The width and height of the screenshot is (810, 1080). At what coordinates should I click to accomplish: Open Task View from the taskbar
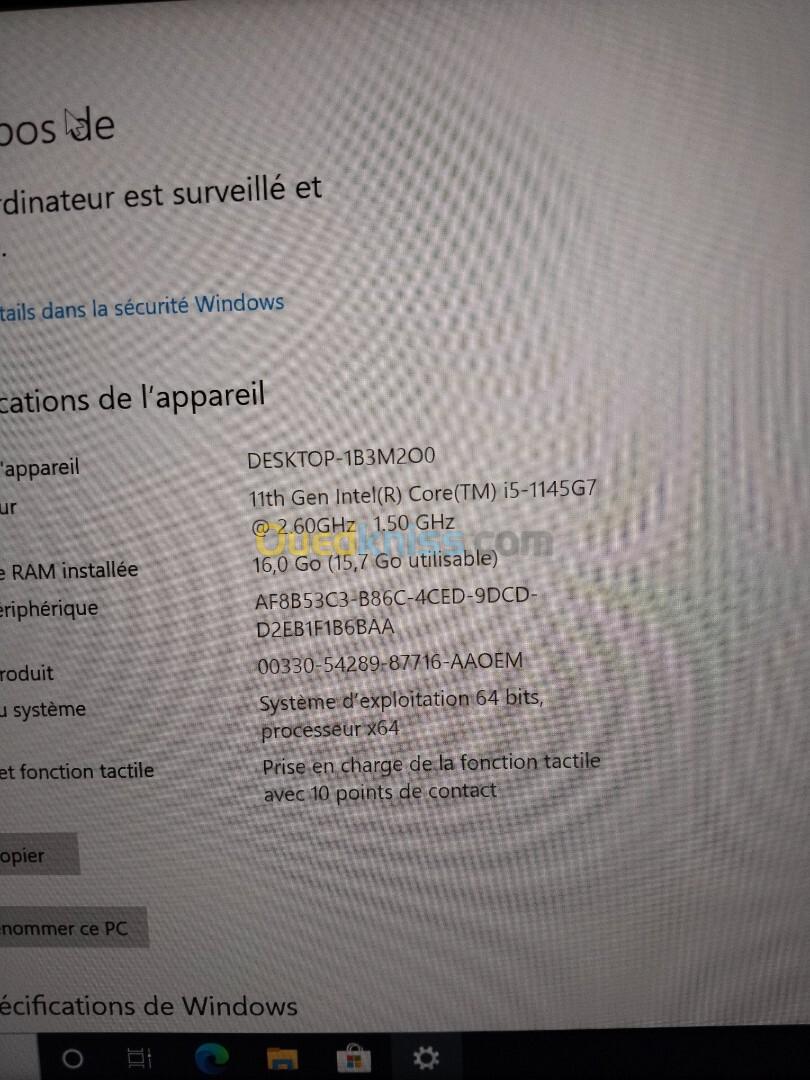tap(140, 1057)
